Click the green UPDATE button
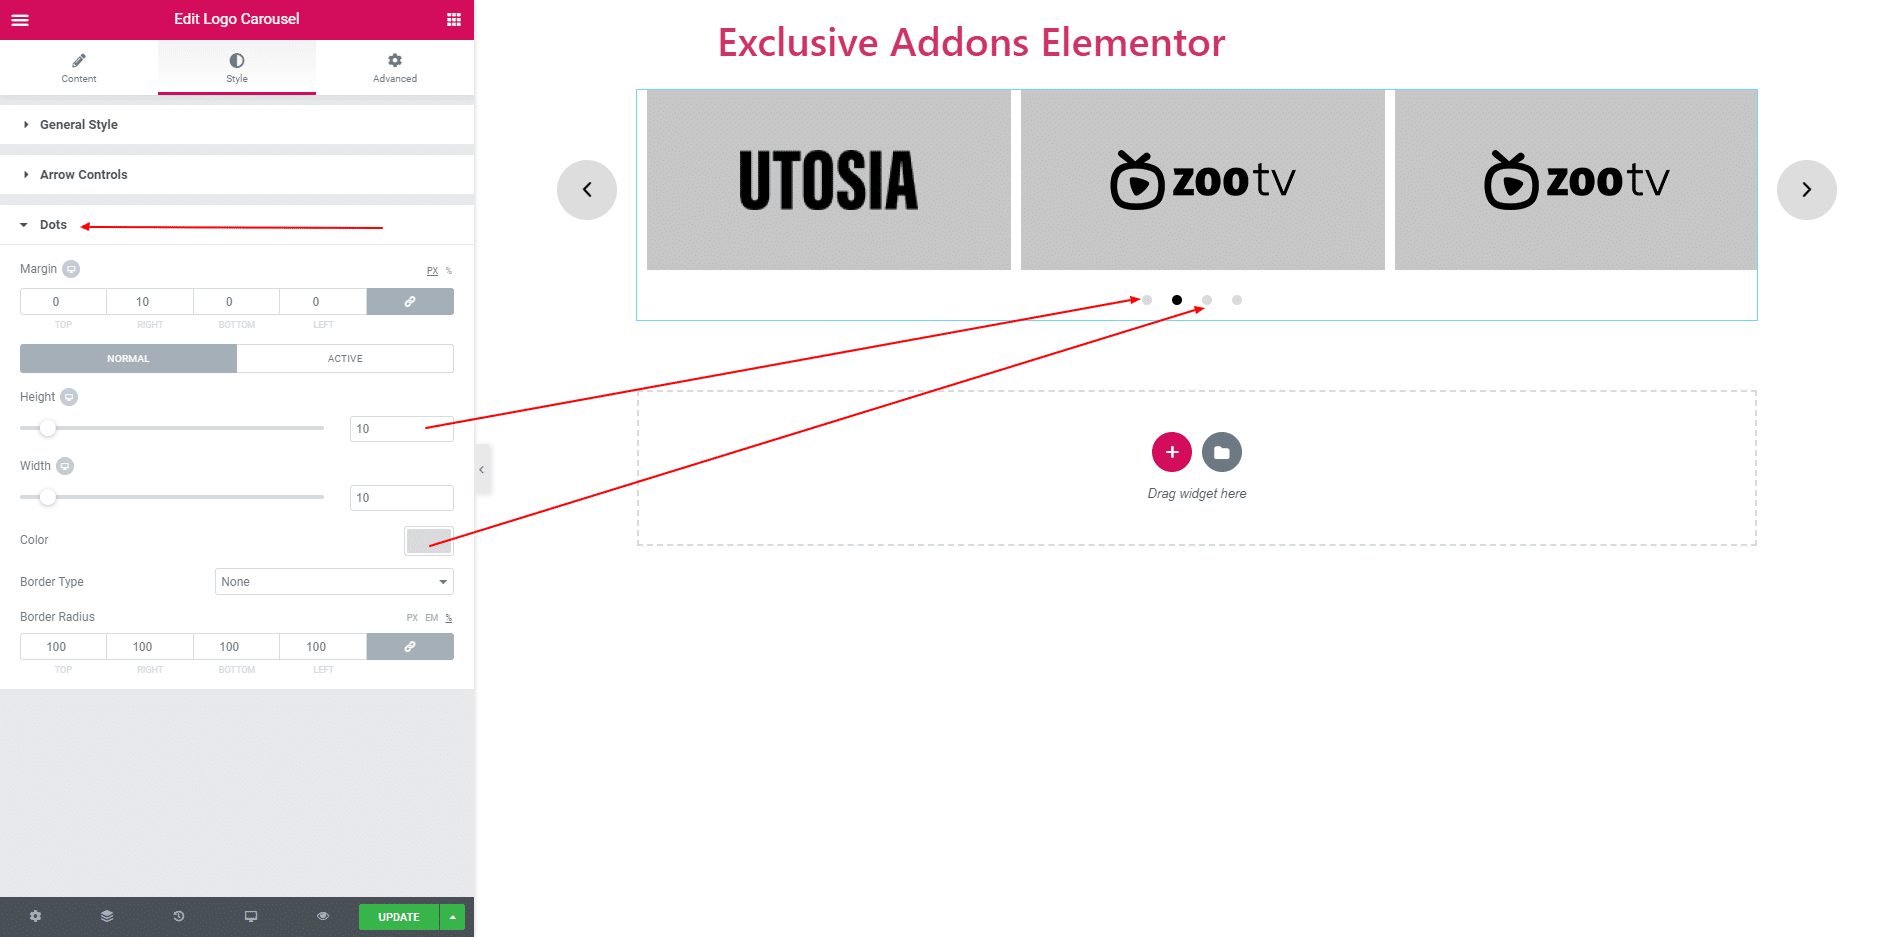The width and height of the screenshot is (1903, 937). coord(399,917)
